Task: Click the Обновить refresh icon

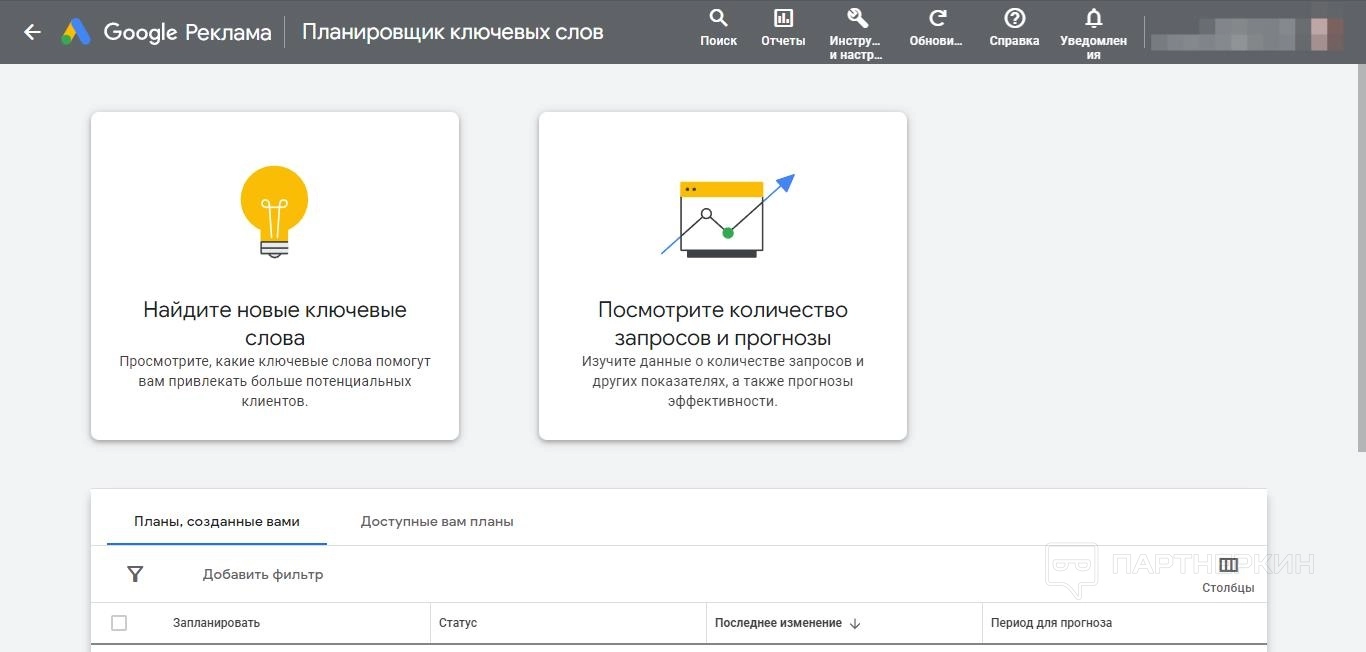Action: [937, 19]
